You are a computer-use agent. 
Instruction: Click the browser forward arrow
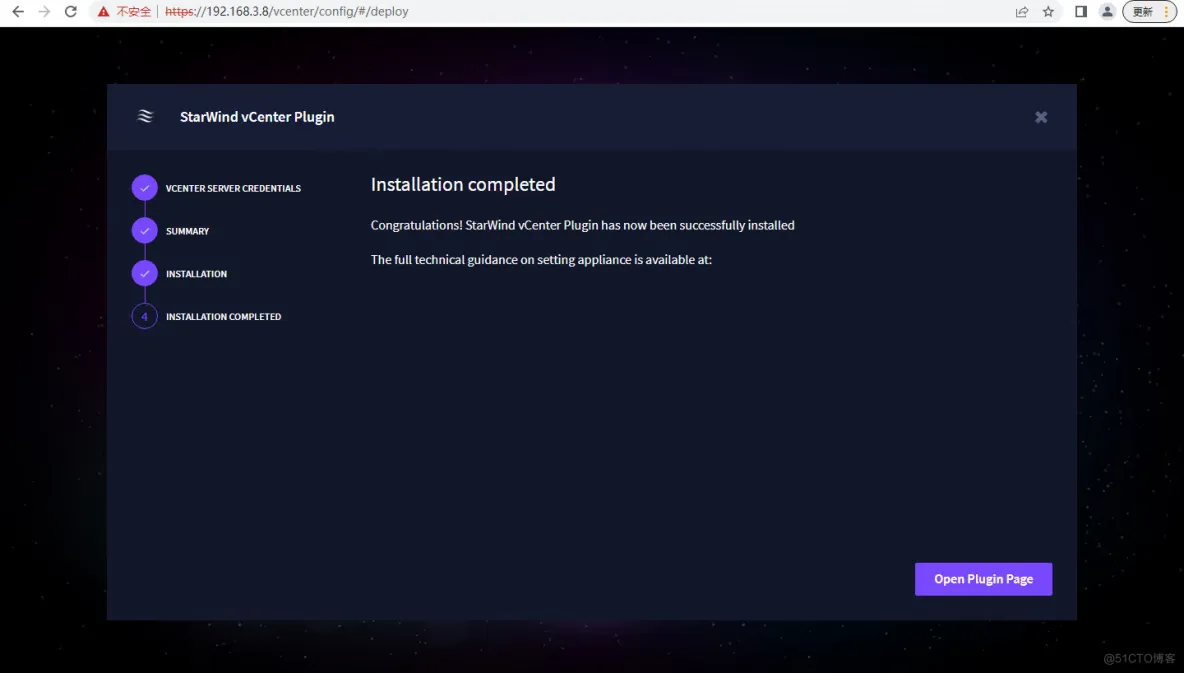click(45, 11)
